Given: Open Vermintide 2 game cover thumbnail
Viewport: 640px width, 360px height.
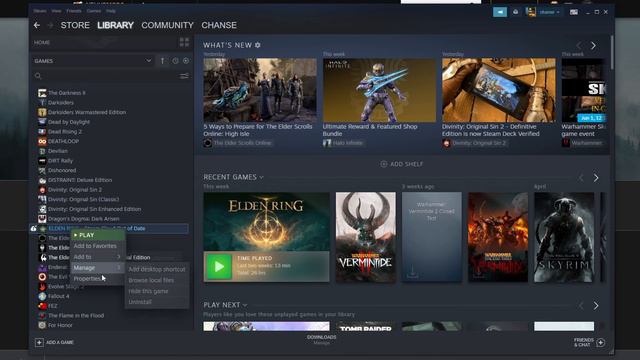Looking at the screenshot, I should pyautogui.click(x=366, y=237).
